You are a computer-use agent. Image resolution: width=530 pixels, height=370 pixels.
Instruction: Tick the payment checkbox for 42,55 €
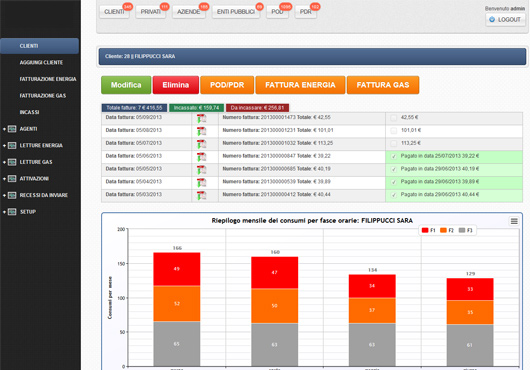pyautogui.click(x=393, y=118)
